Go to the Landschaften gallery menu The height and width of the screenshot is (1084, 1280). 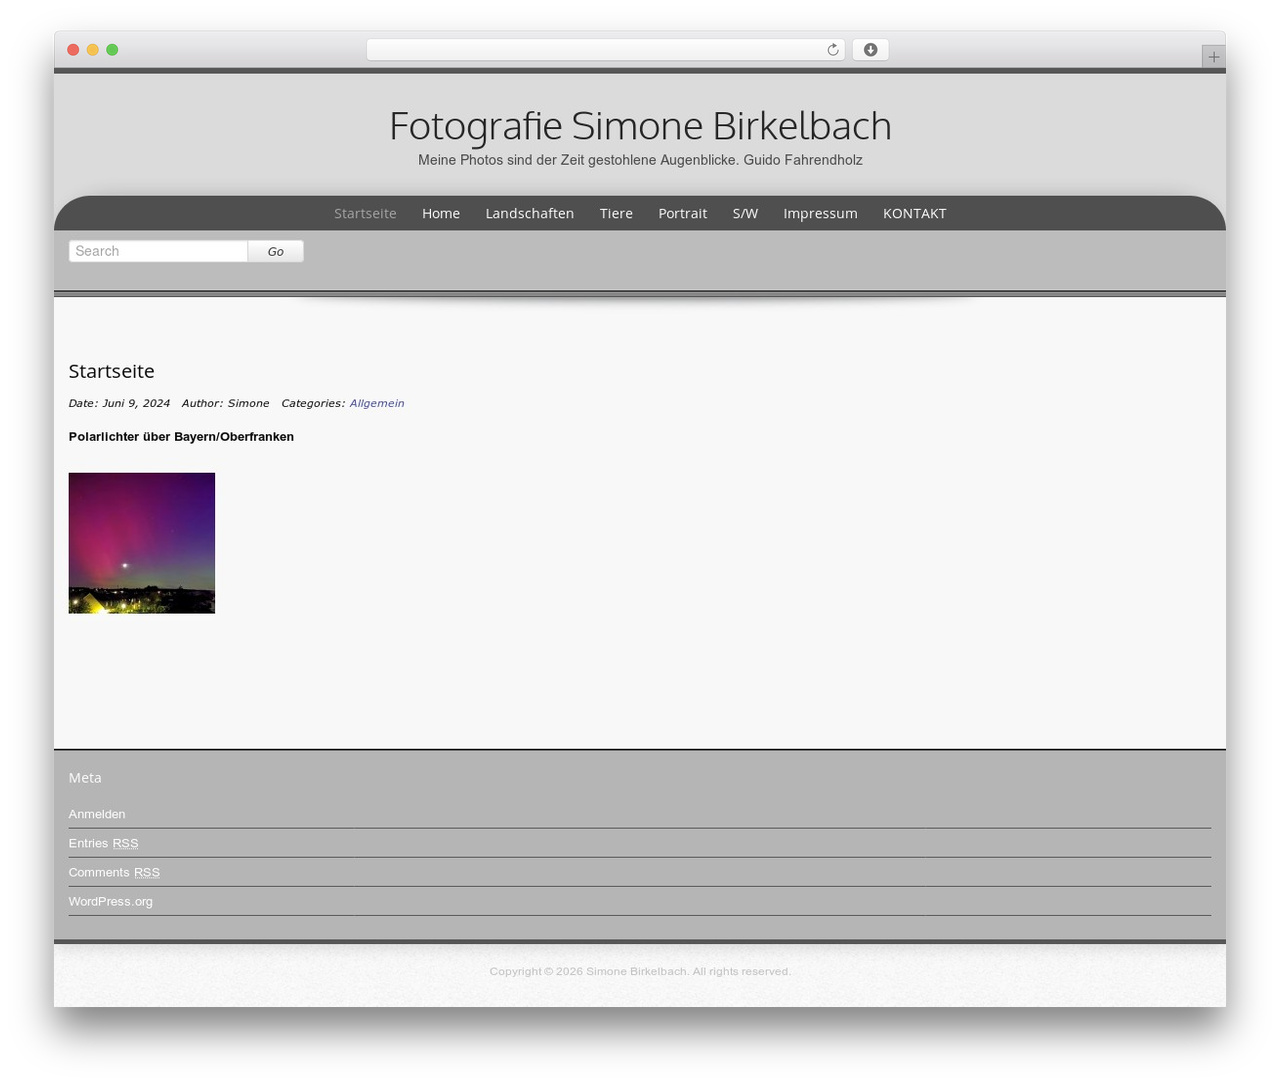click(x=530, y=213)
